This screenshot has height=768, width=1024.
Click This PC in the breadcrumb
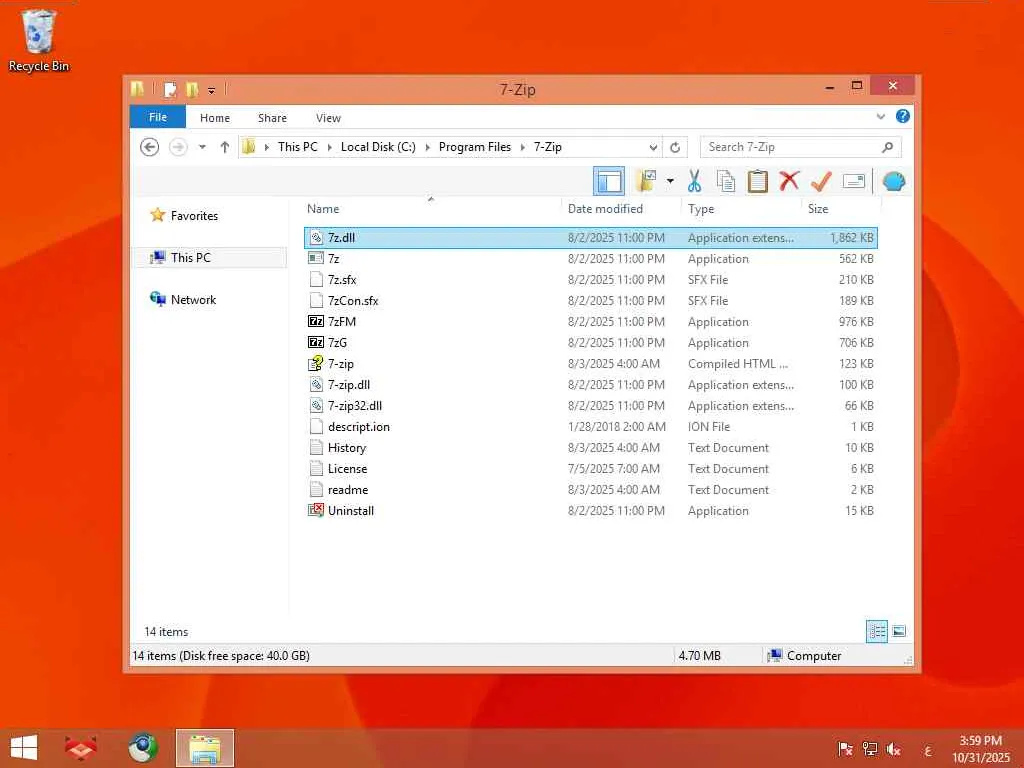[298, 147]
